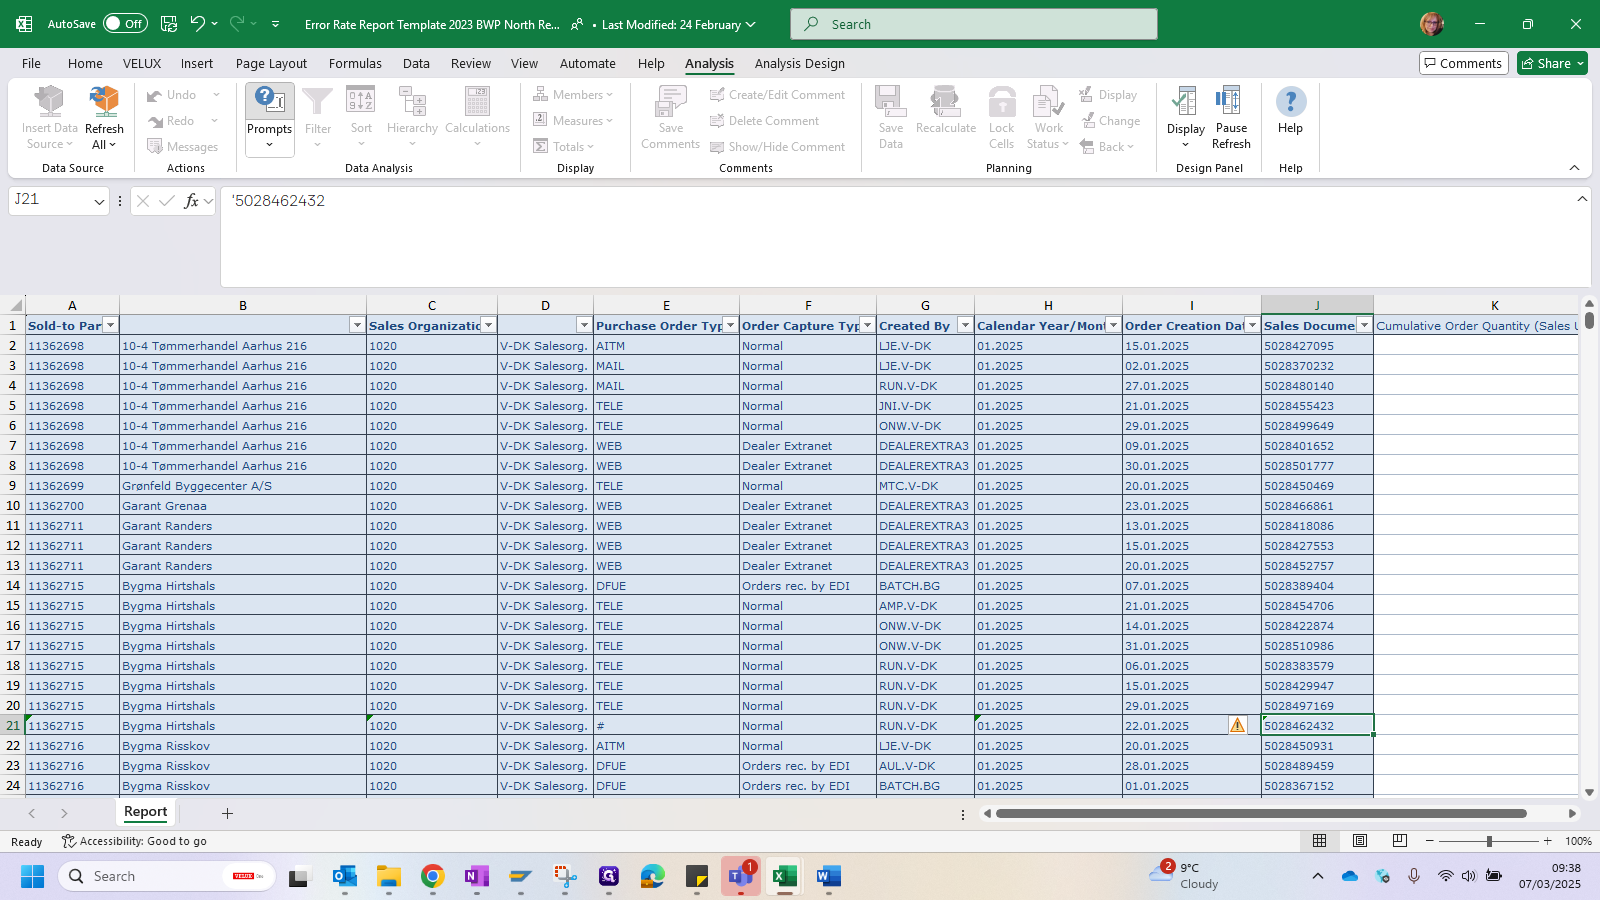Open Chrome from the taskbar
The image size is (1600, 900).
tap(432, 877)
